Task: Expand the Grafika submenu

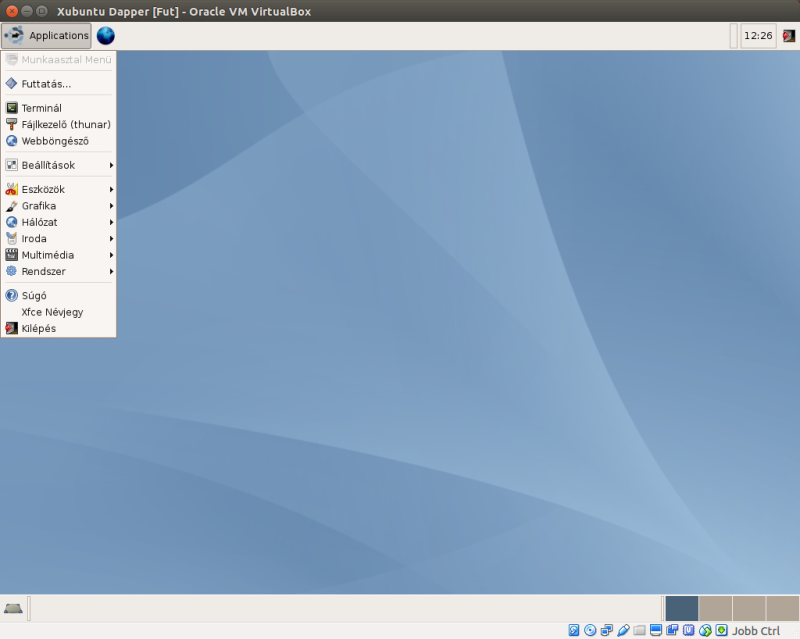Action: pos(59,205)
